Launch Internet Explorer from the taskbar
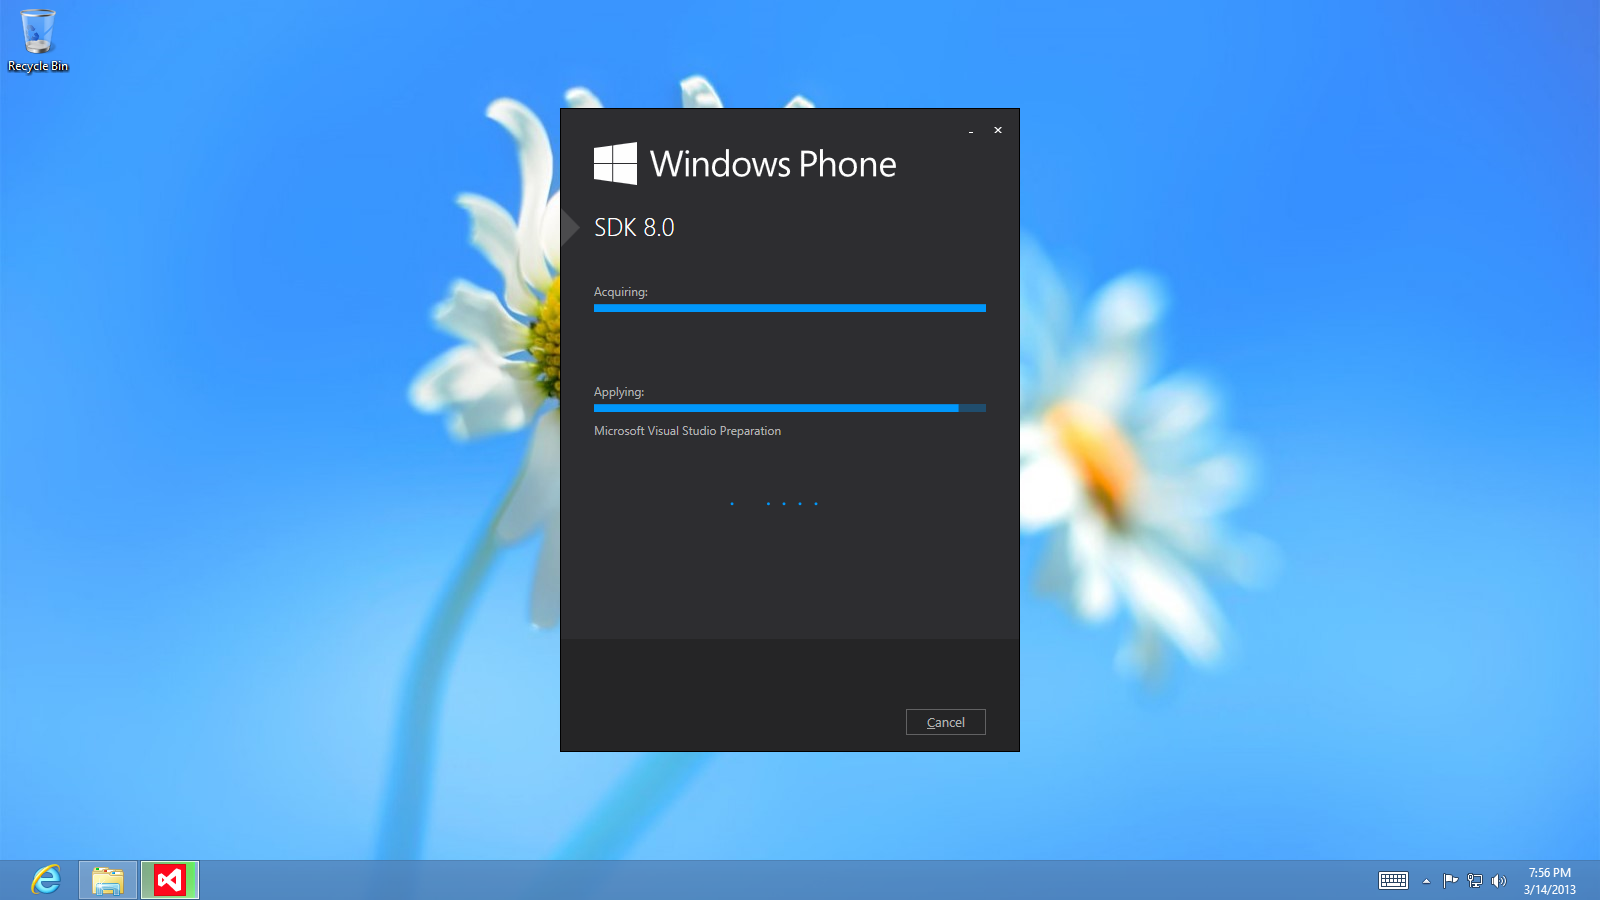Screen dimensions: 1600x900 coord(46,880)
